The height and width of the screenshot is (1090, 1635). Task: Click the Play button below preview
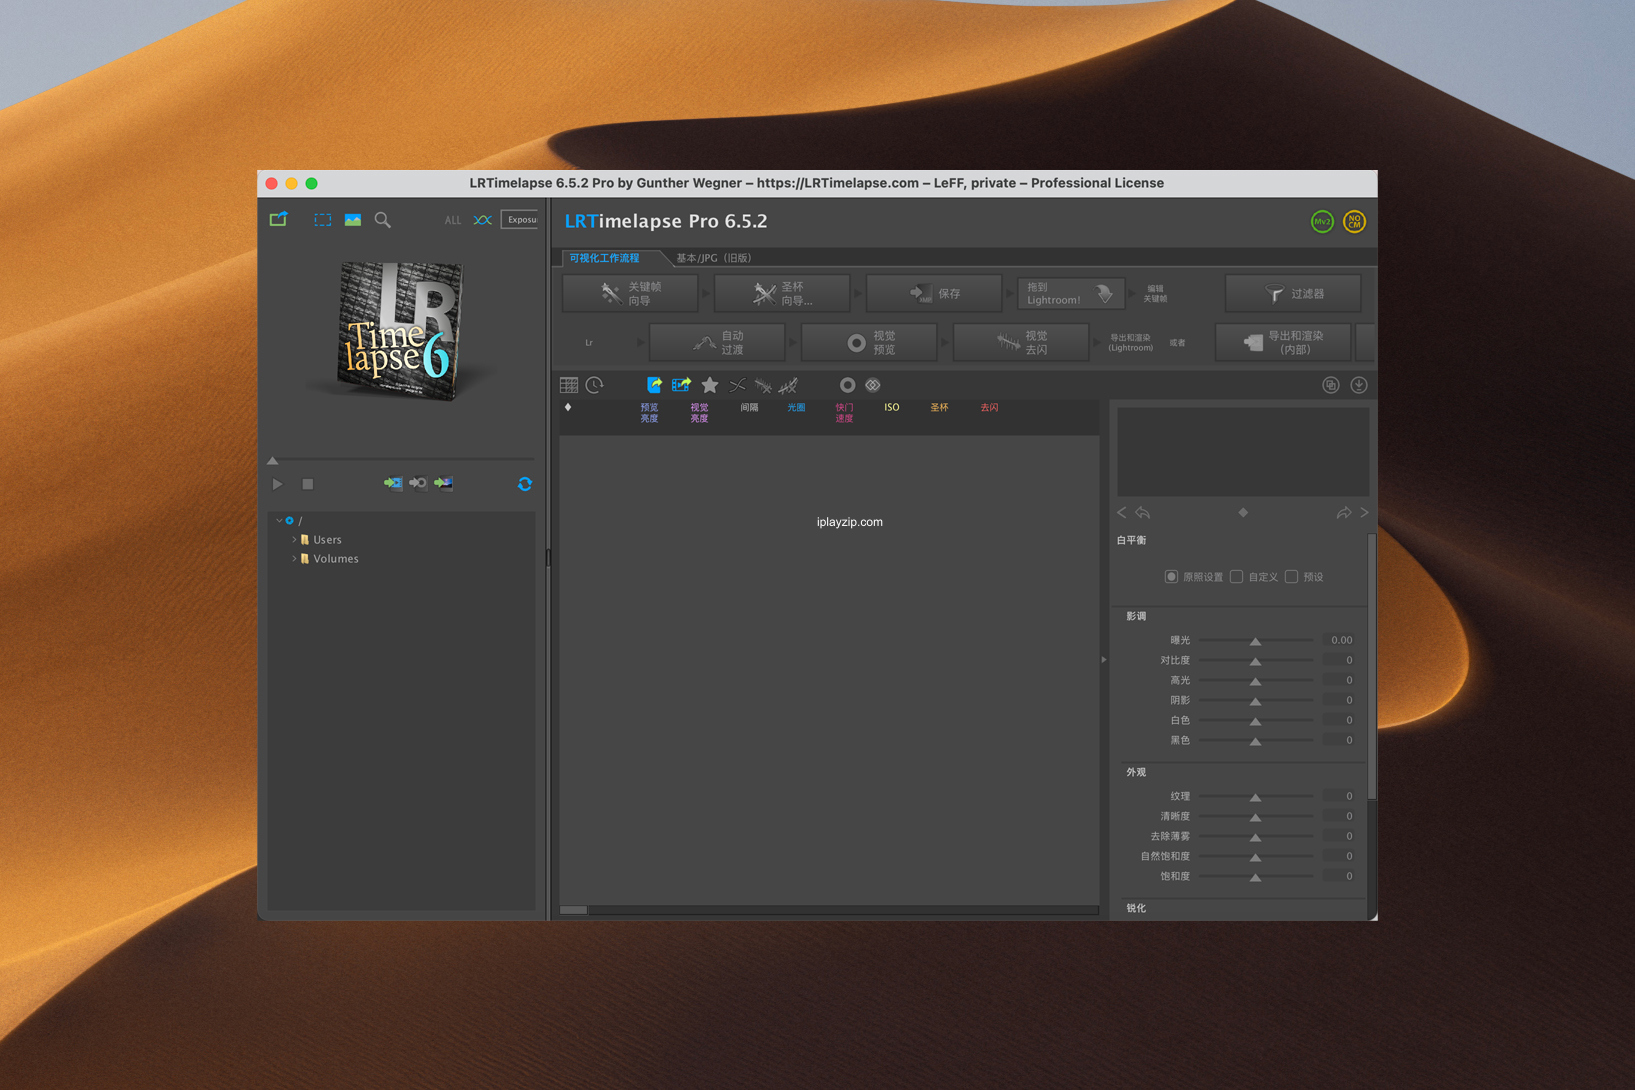click(278, 484)
